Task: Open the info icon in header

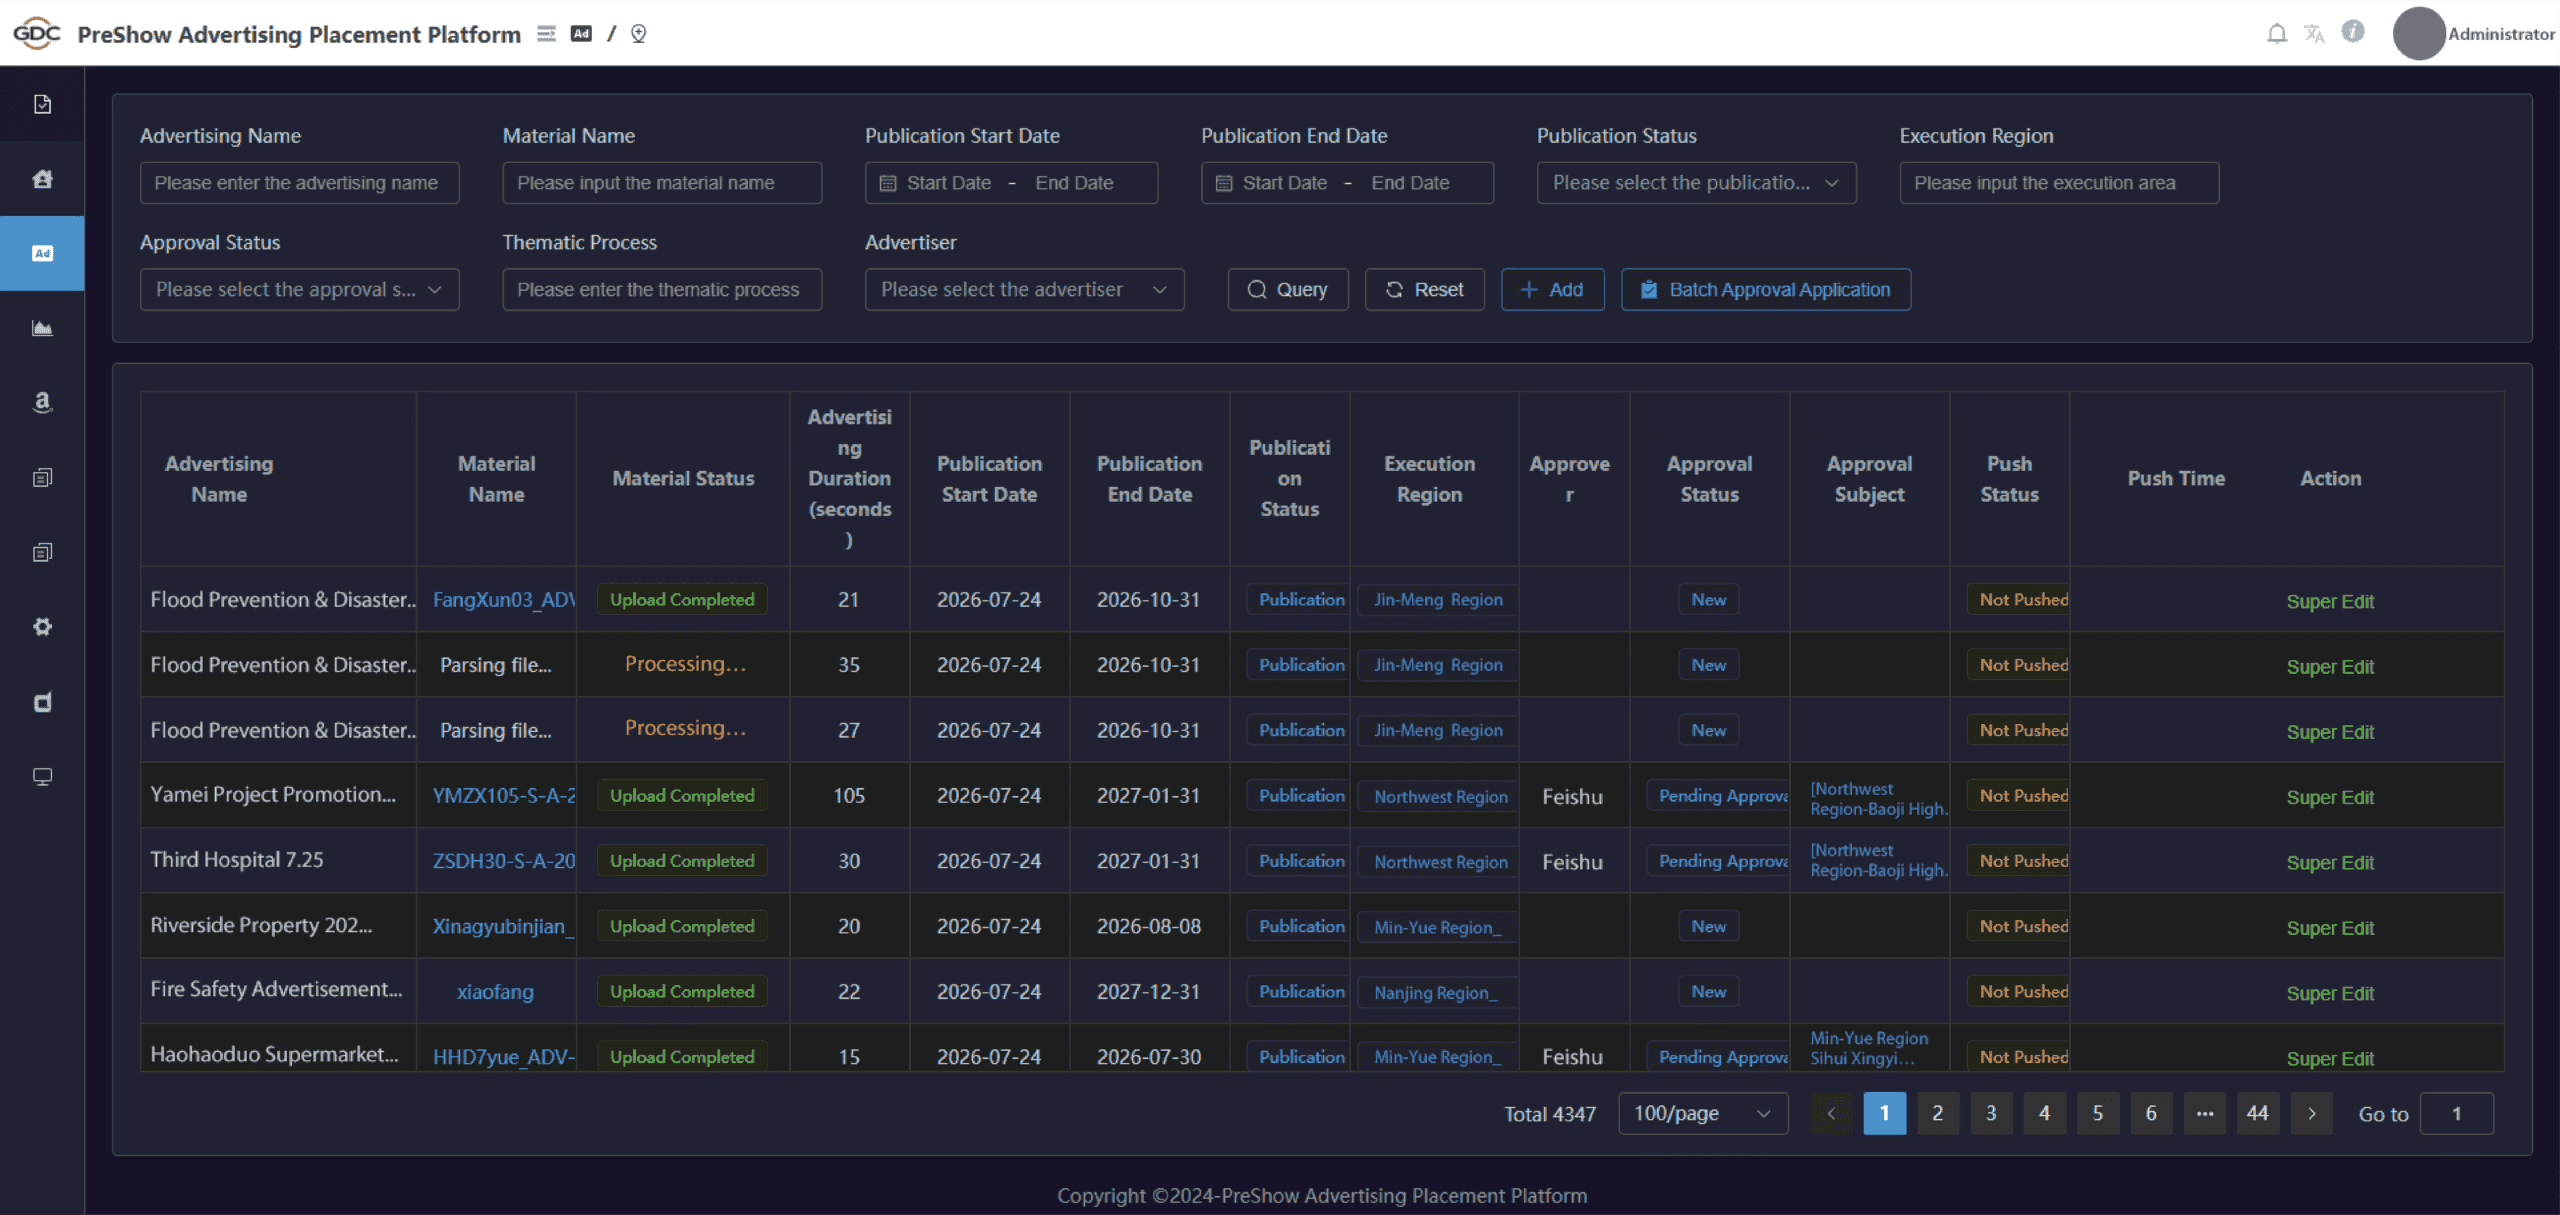Action: coord(2353,32)
